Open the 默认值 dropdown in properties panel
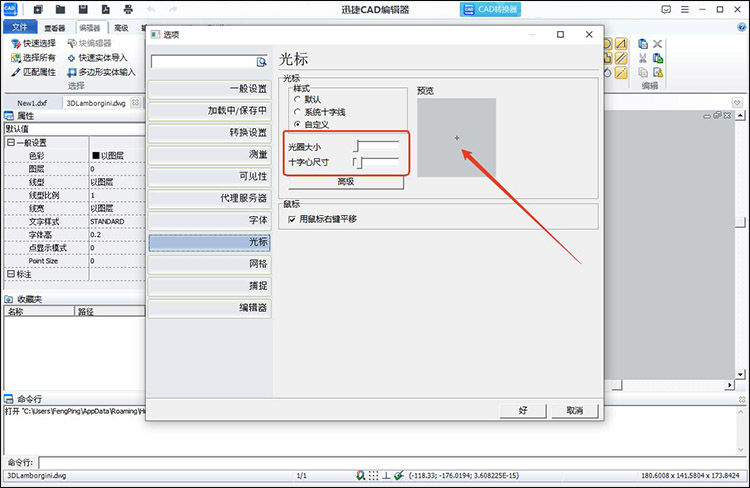 [x=75, y=129]
